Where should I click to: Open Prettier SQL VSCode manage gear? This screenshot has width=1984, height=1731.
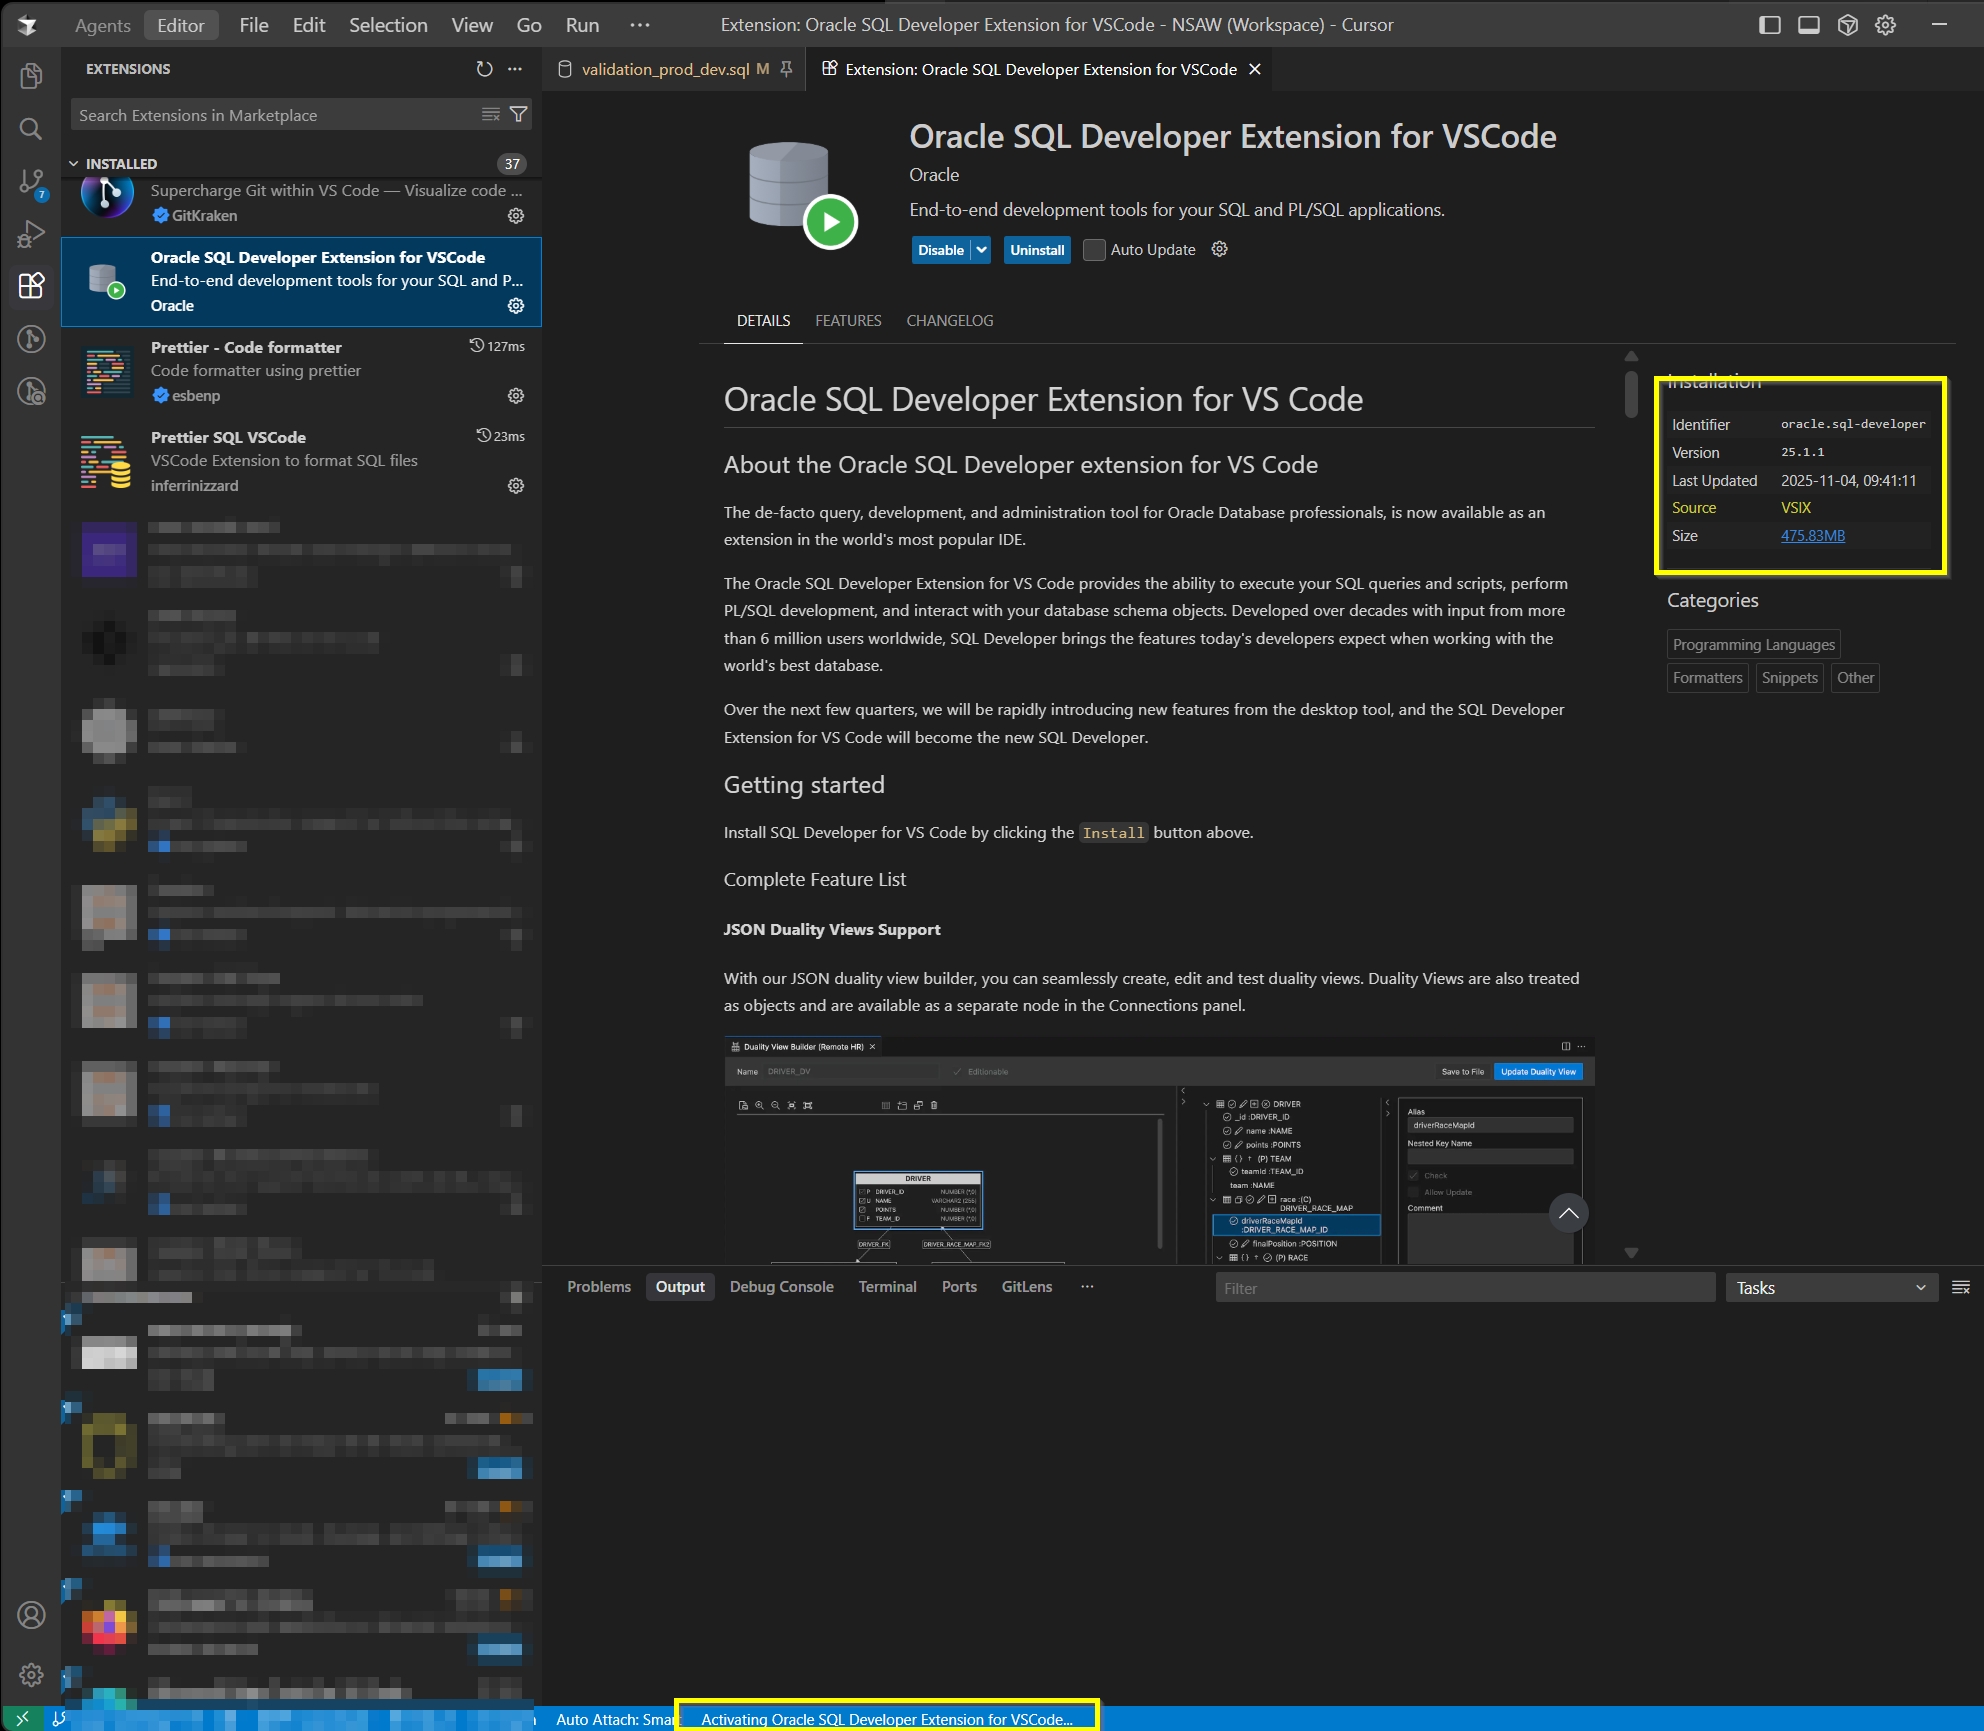coord(516,486)
